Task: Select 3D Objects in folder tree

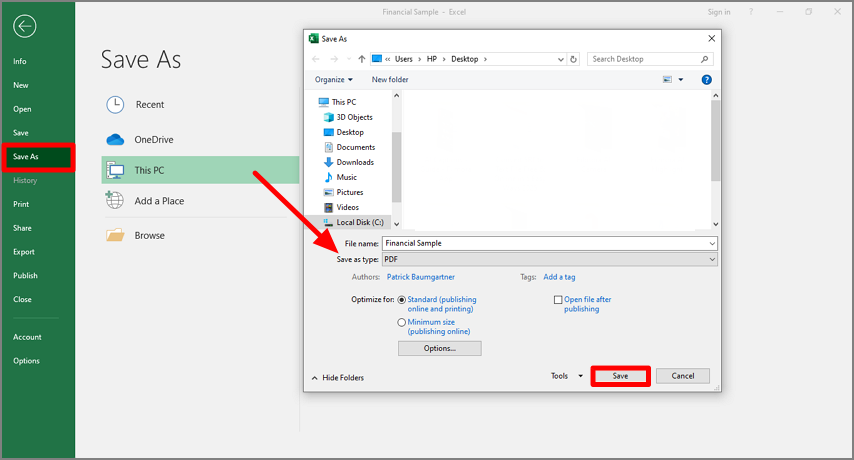Action: tap(348, 117)
